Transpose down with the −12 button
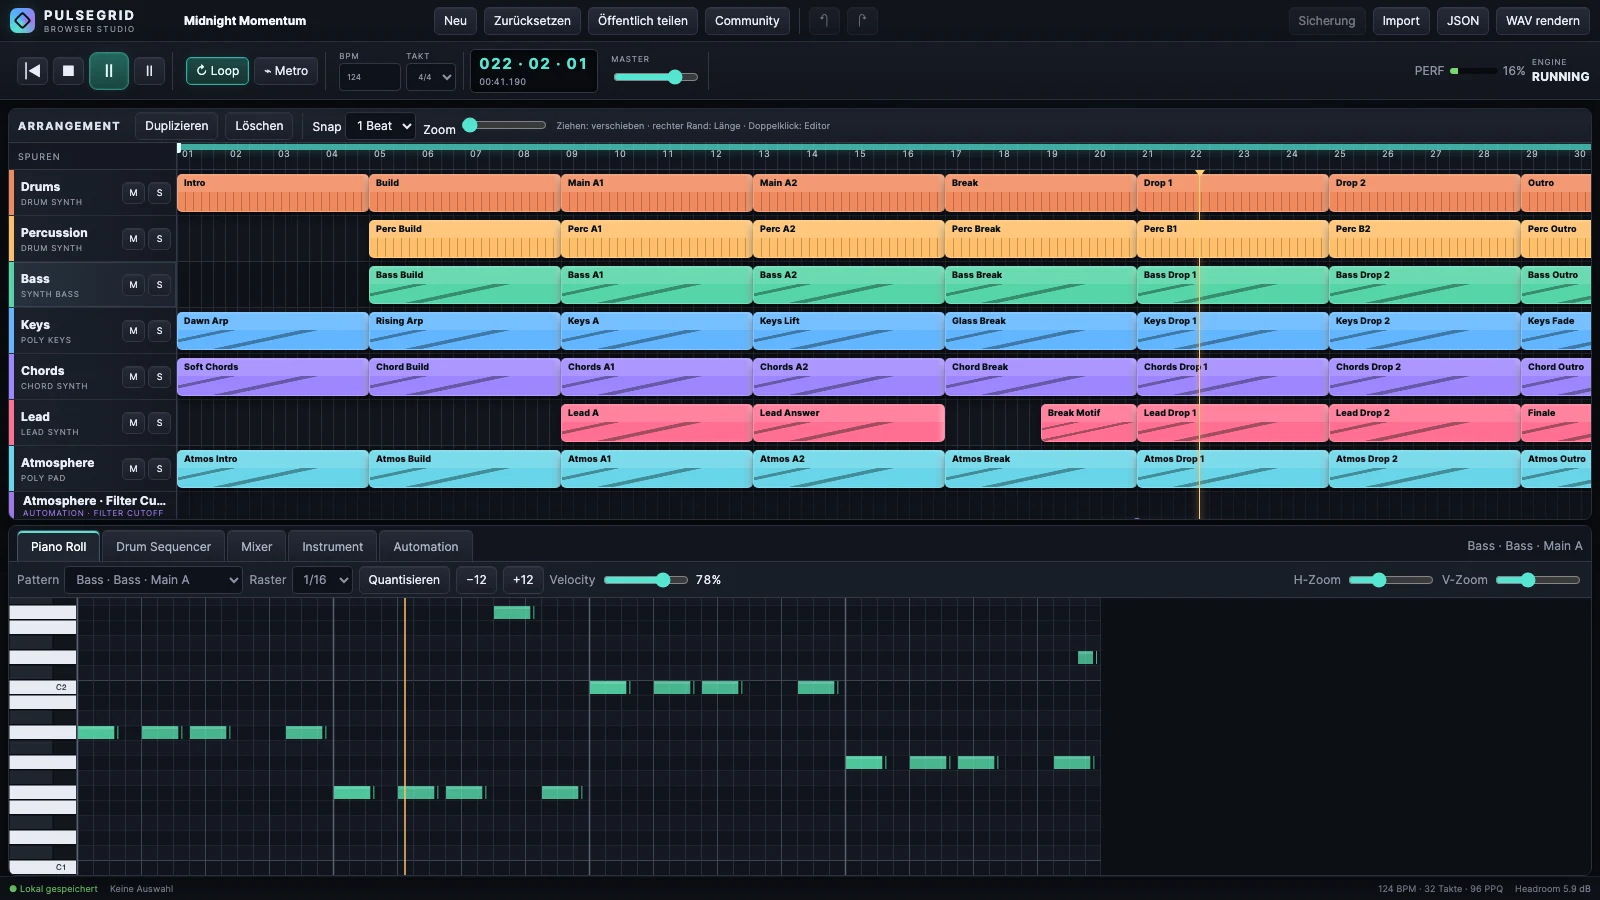Image resolution: width=1600 pixels, height=900 pixels. point(476,580)
